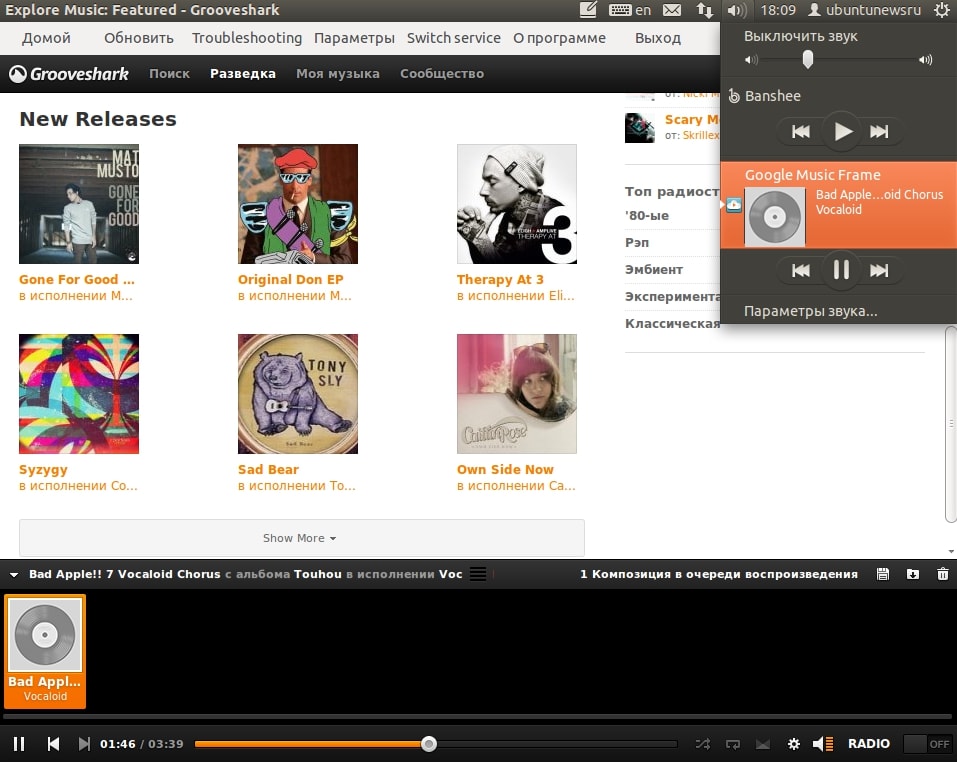Open О программе menu item
The height and width of the screenshot is (762, 957).
click(x=559, y=38)
